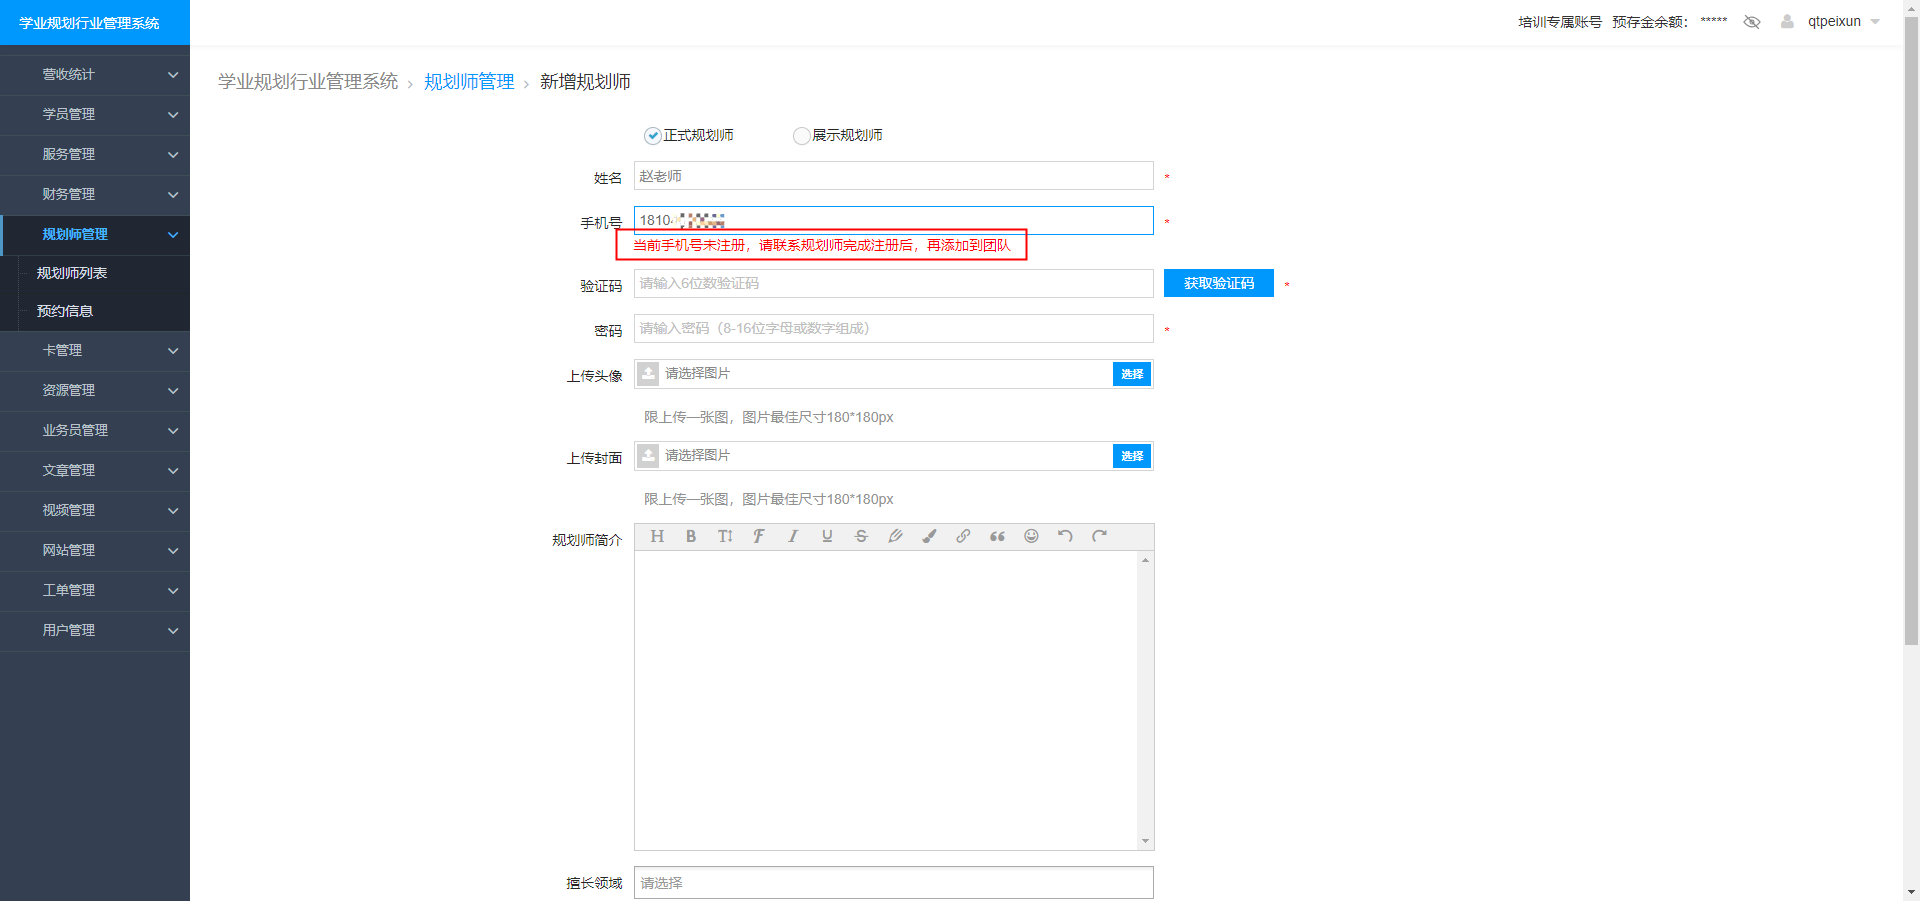
Task: Toggle bold formatting in the 规划师简介 editor
Action: tap(691, 536)
